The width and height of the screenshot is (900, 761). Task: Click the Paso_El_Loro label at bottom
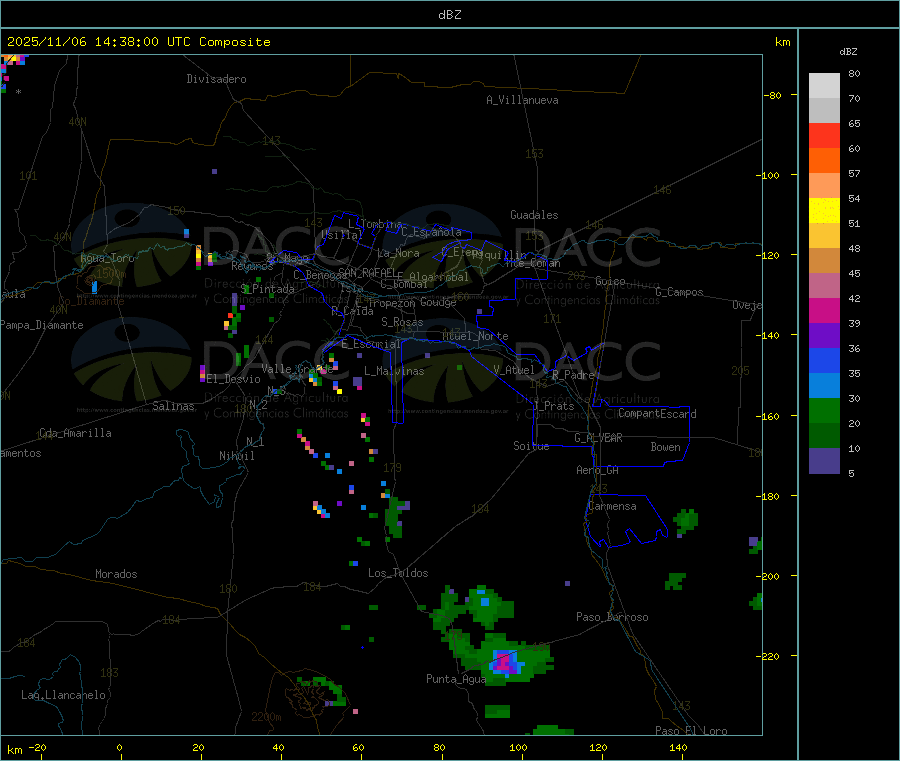click(692, 731)
